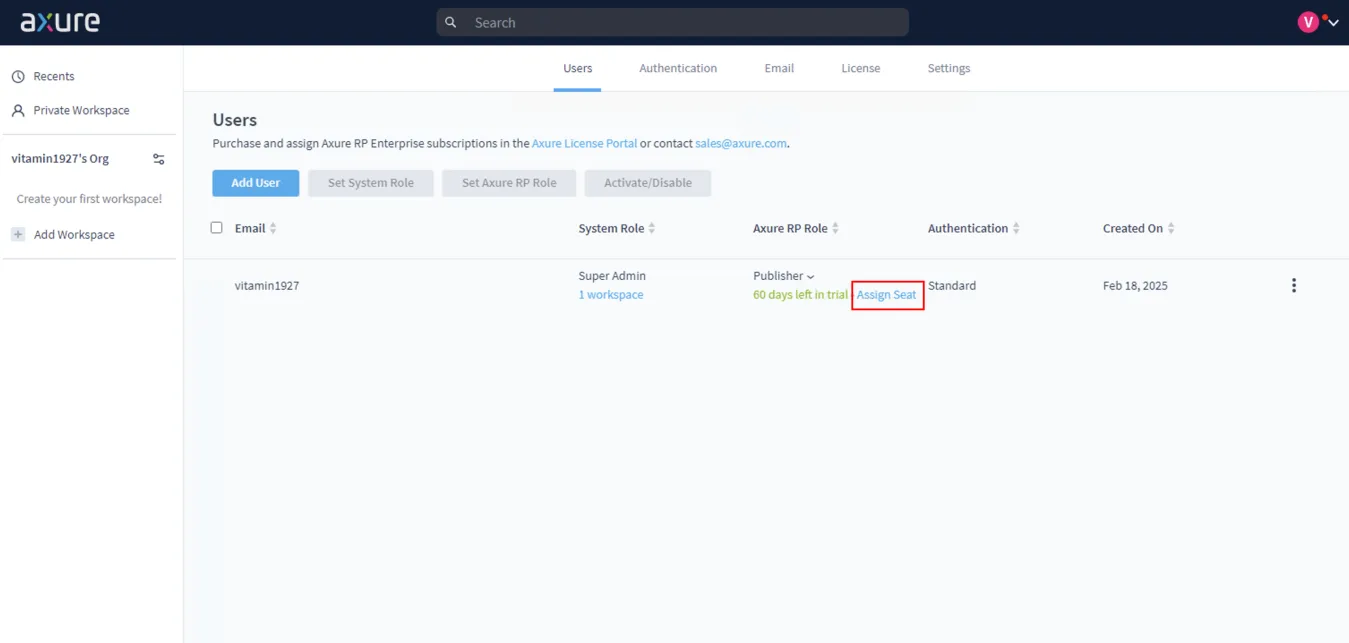1349x643 pixels.
Task: Click the Assign Seat link
Action: (886, 294)
